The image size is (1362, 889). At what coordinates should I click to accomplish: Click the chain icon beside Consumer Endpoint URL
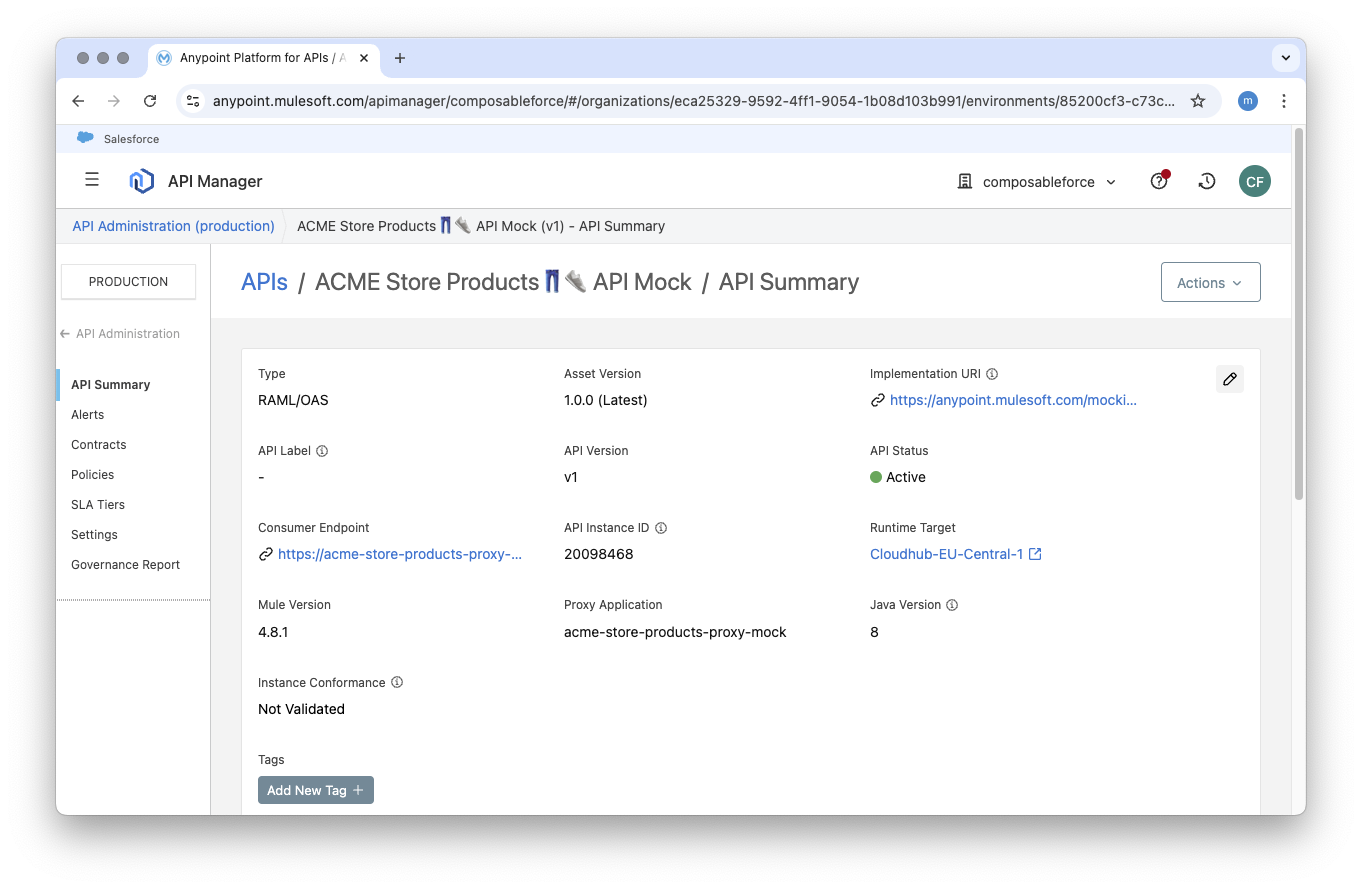(x=265, y=554)
